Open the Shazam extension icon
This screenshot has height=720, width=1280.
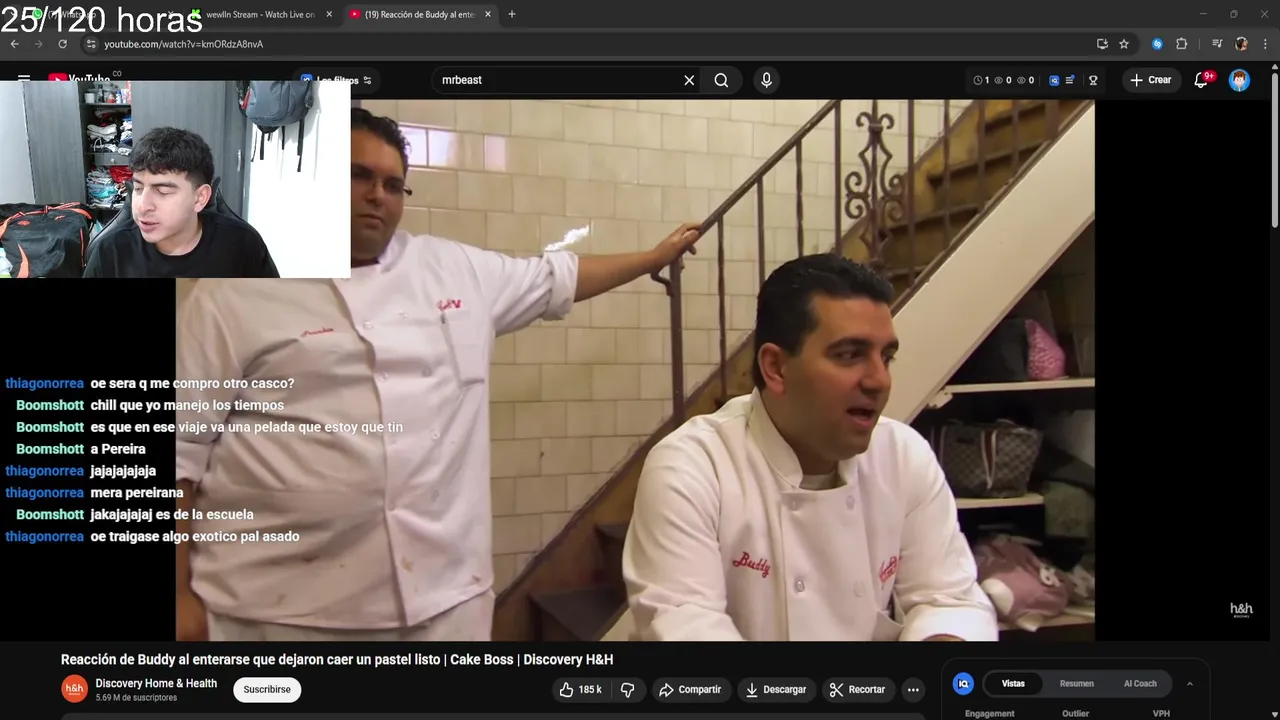pos(1157,44)
